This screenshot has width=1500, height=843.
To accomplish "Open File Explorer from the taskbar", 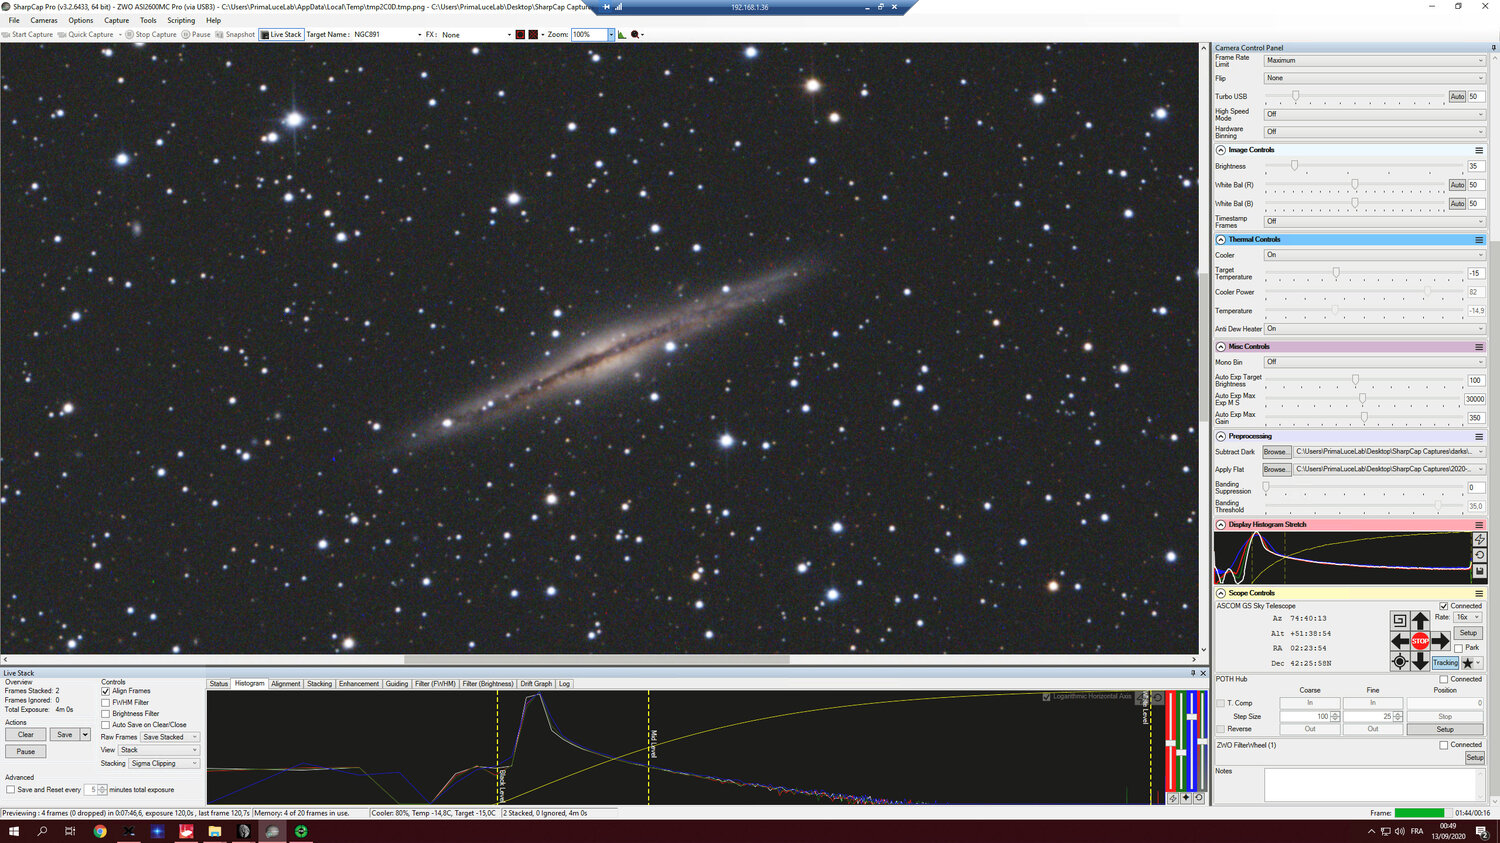I will (214, 831).
